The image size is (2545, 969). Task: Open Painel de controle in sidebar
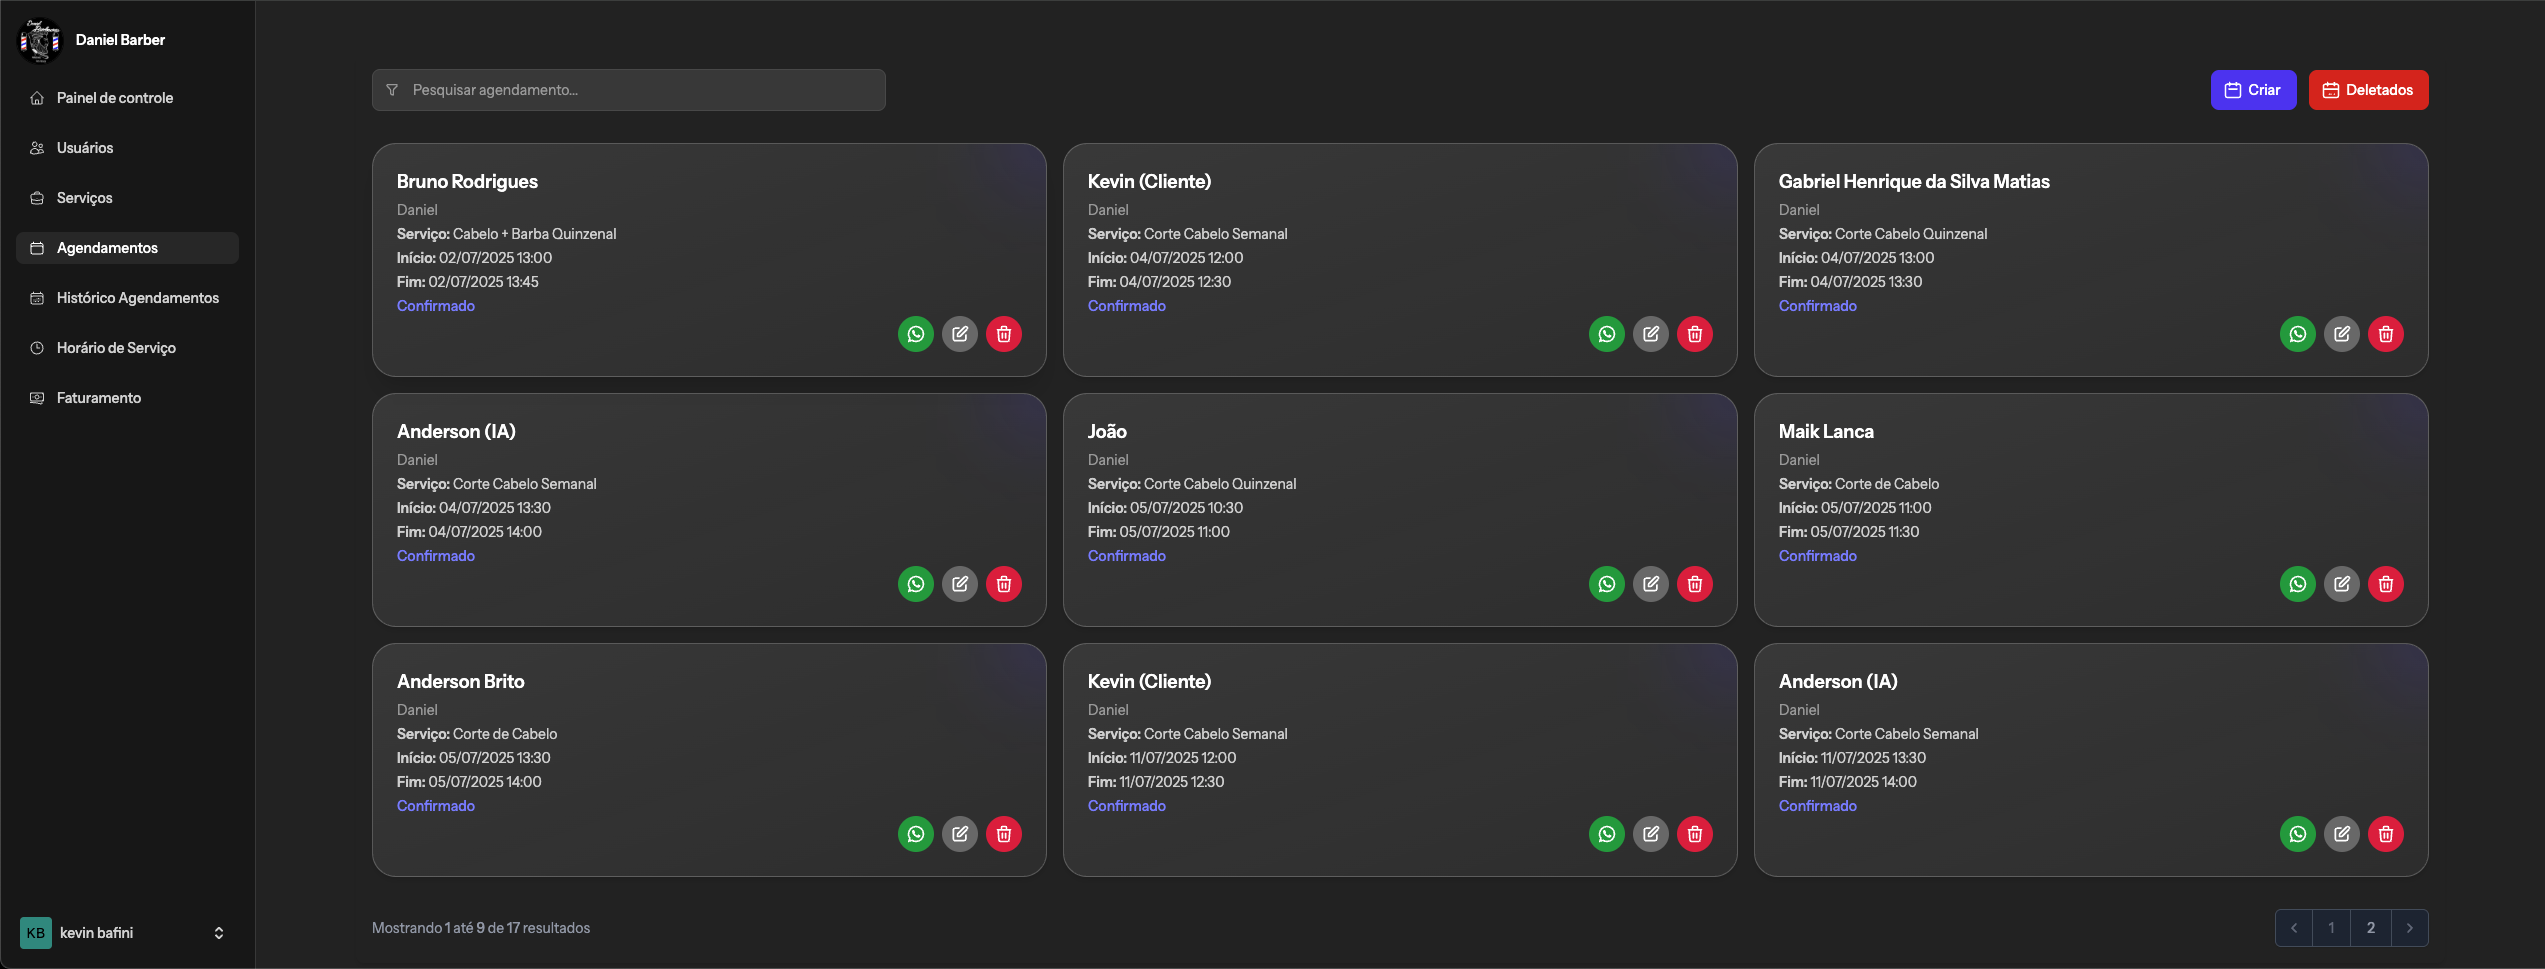coord(115,98)
